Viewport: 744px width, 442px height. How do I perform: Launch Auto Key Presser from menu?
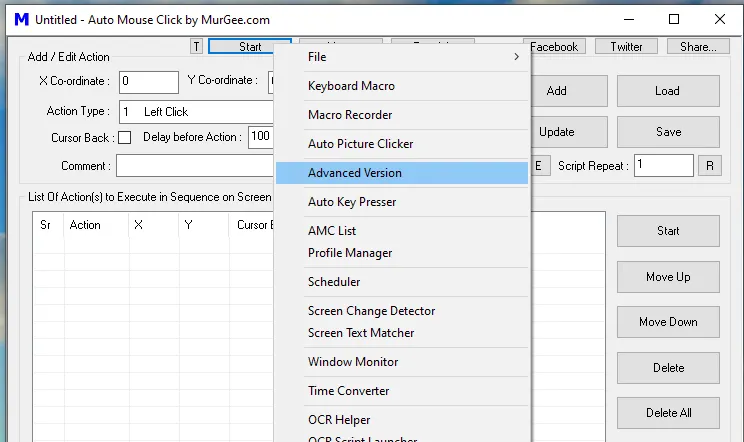coord(402,202)
